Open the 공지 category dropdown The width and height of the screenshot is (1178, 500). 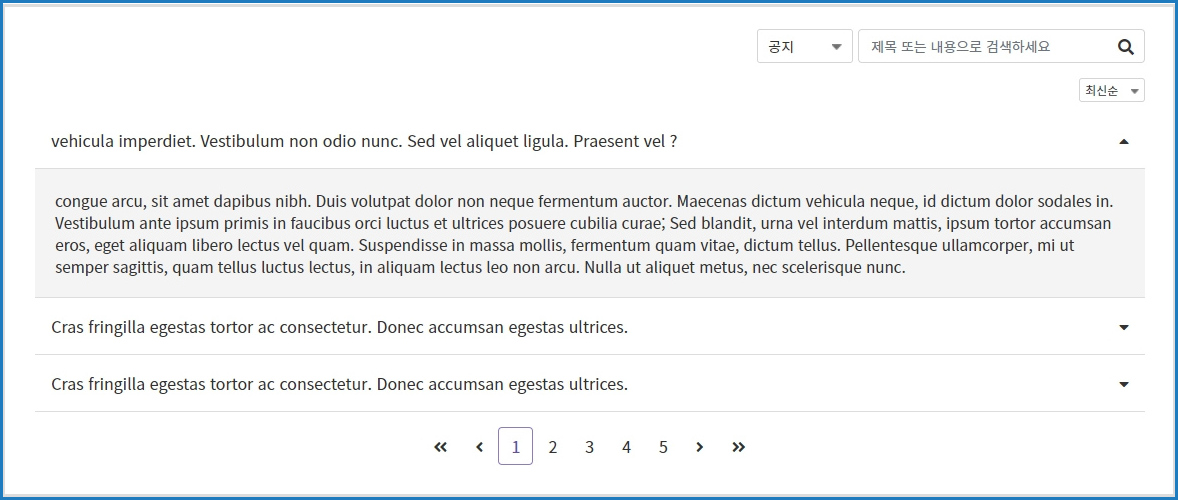click(x=804, y=46)
